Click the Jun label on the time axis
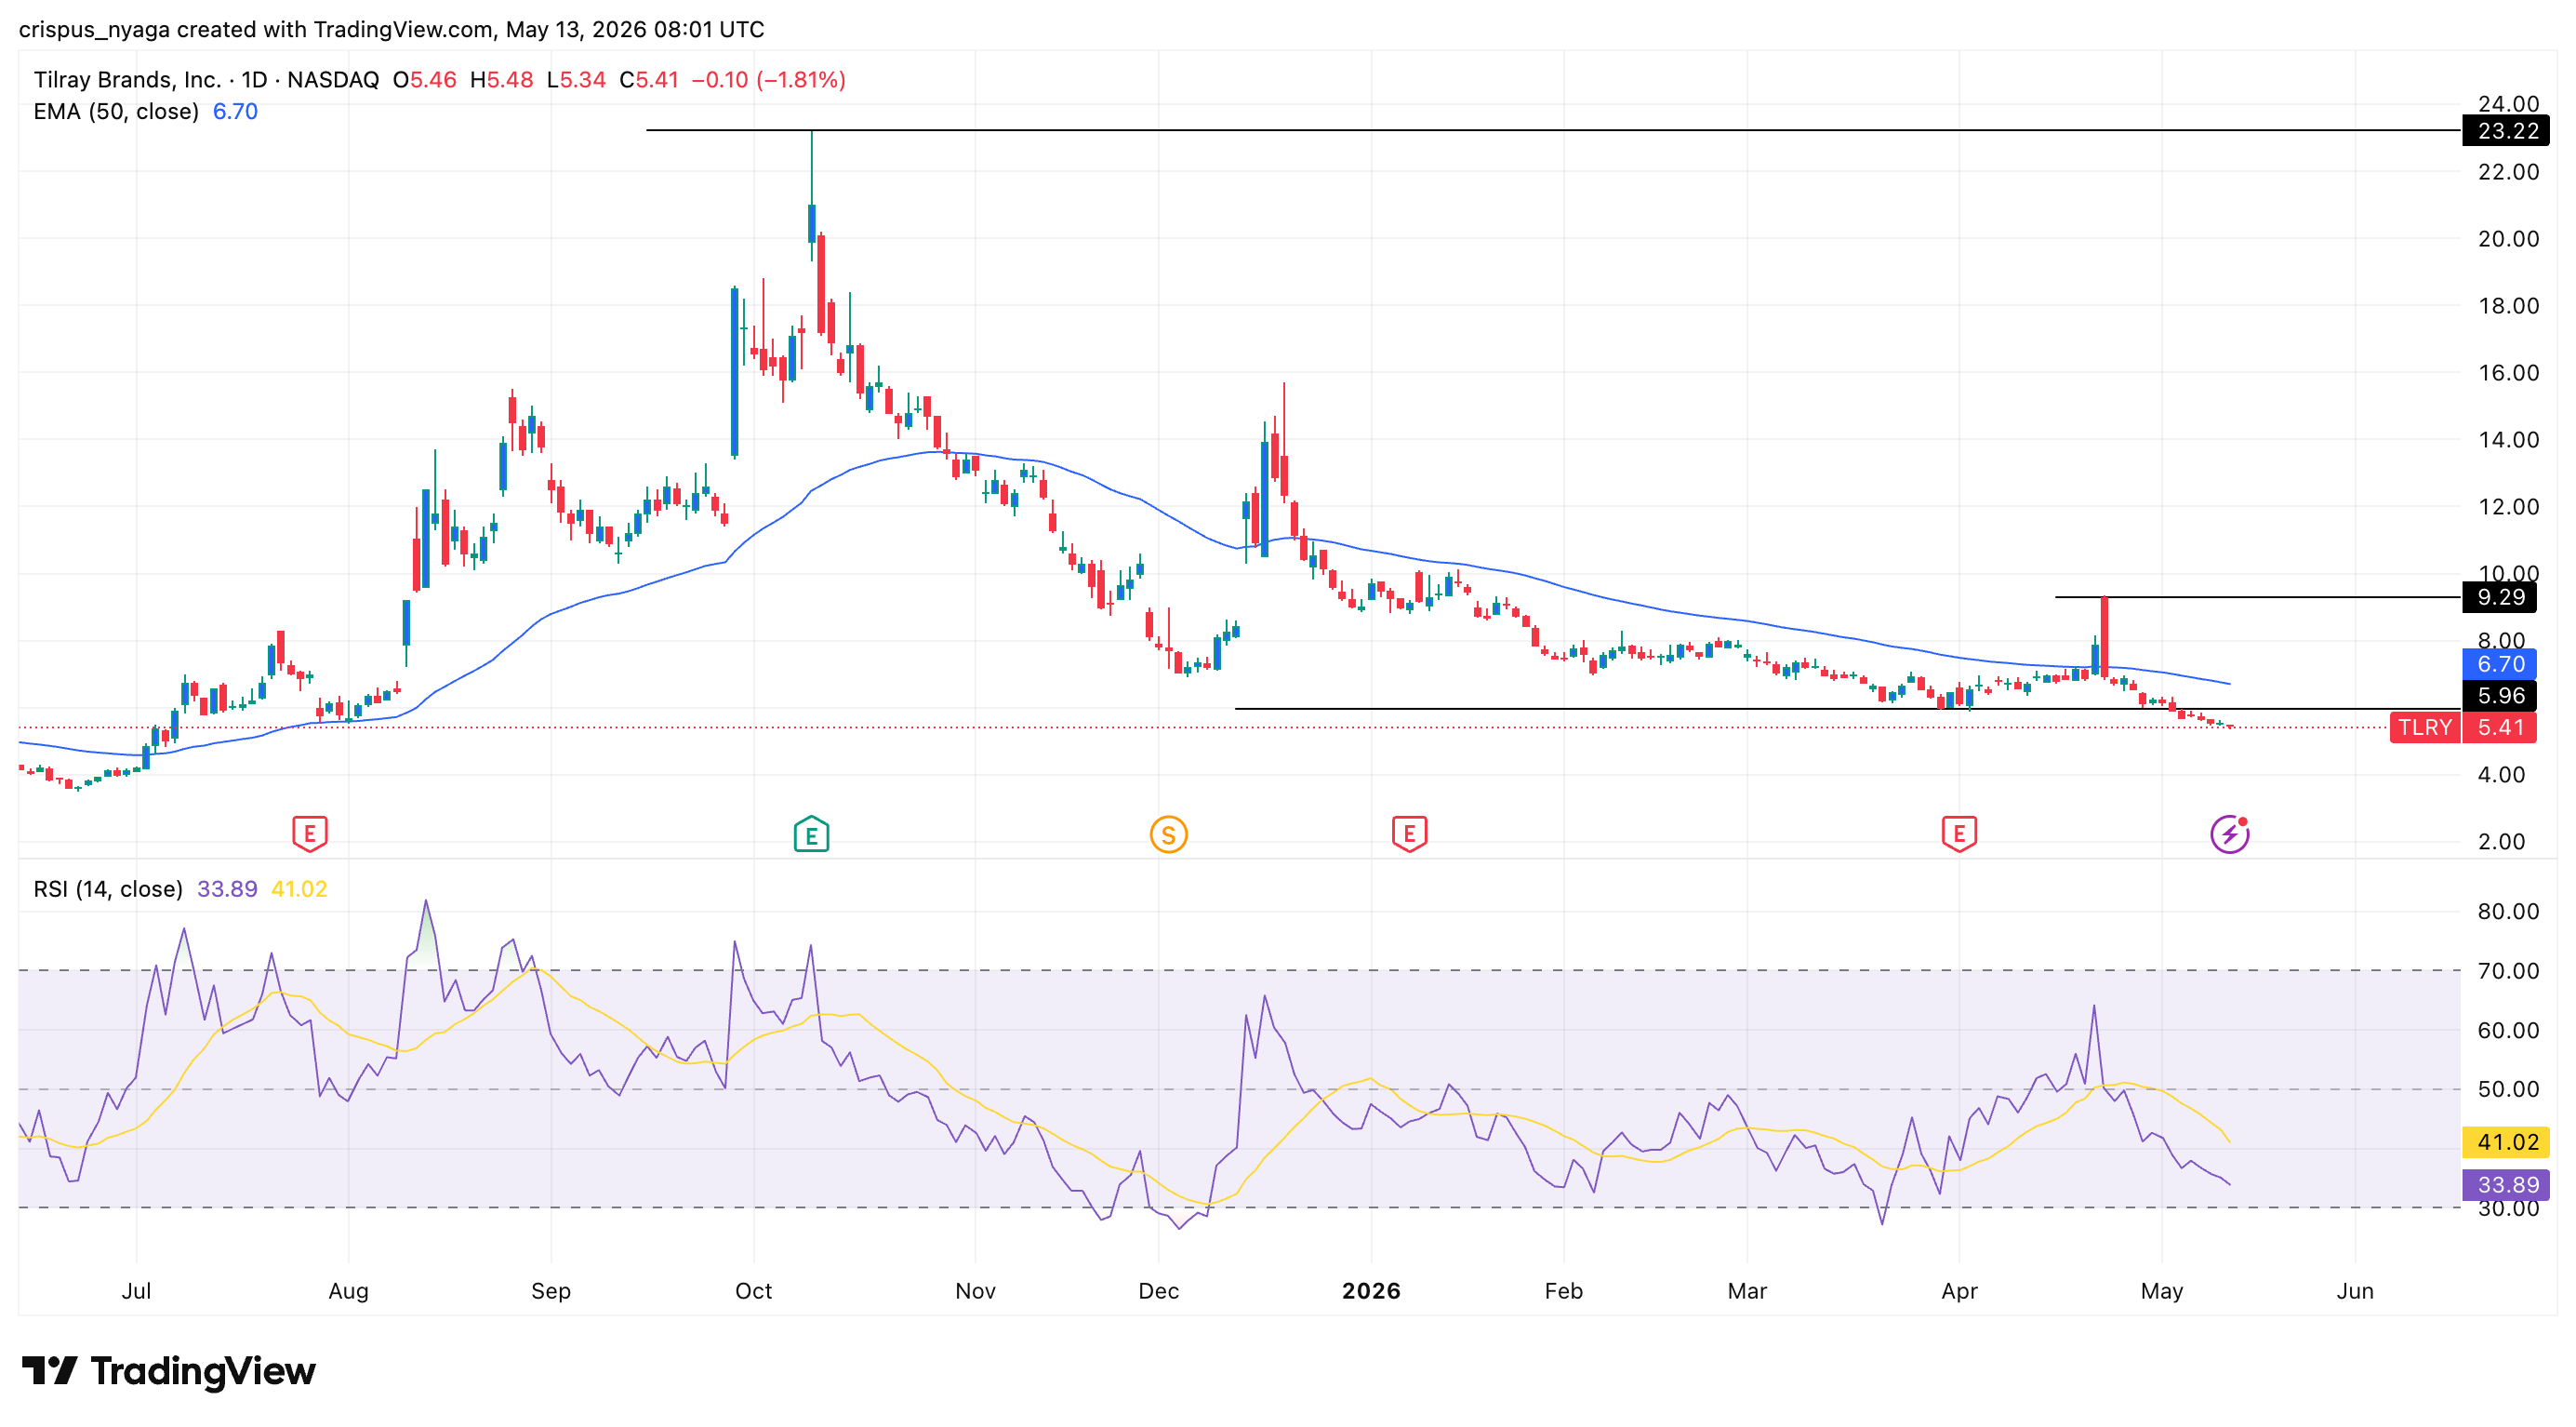This screenshot has height=1427, width=2576. [x=2355, y=1291]
